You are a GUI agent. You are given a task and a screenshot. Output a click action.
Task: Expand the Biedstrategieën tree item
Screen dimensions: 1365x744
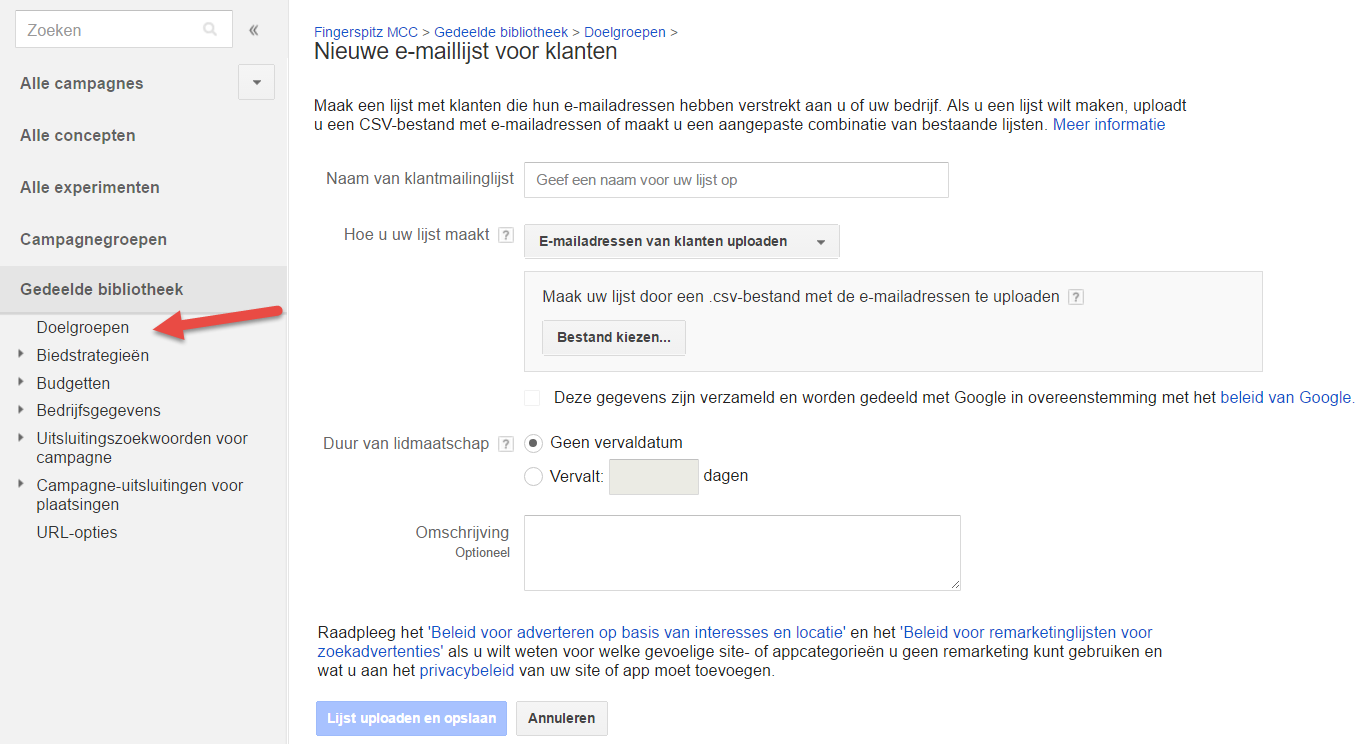click(x=22, y=354)
